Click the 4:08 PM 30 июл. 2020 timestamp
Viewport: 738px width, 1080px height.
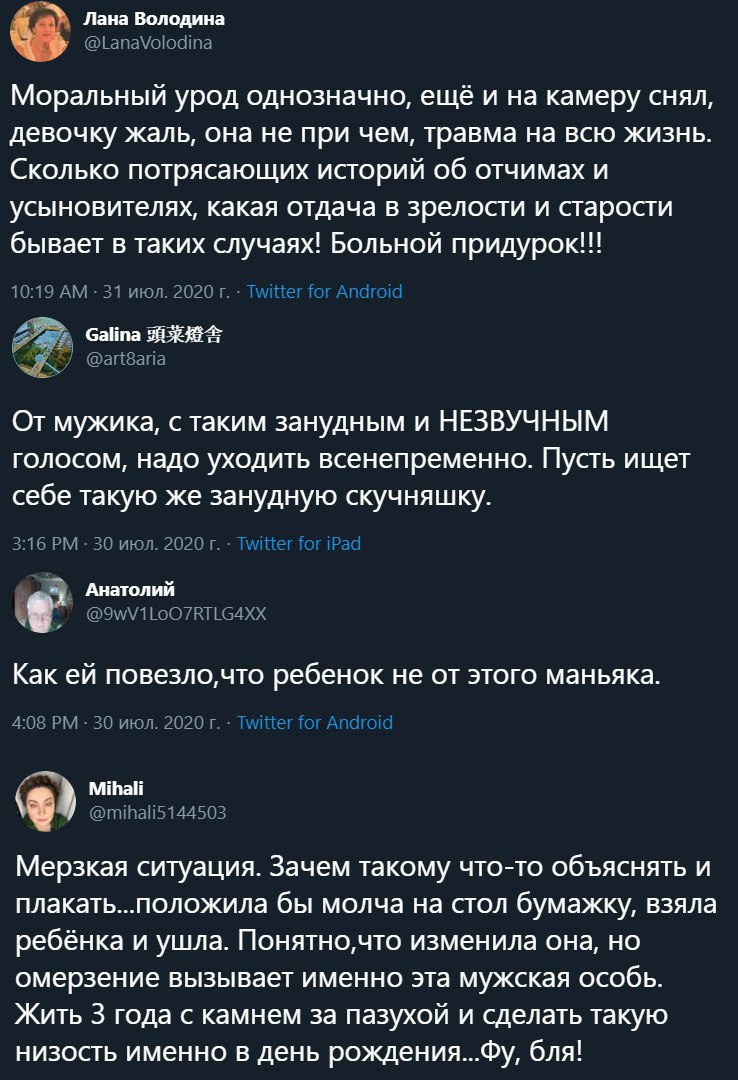pyautogui.click(x=116, y=723)
